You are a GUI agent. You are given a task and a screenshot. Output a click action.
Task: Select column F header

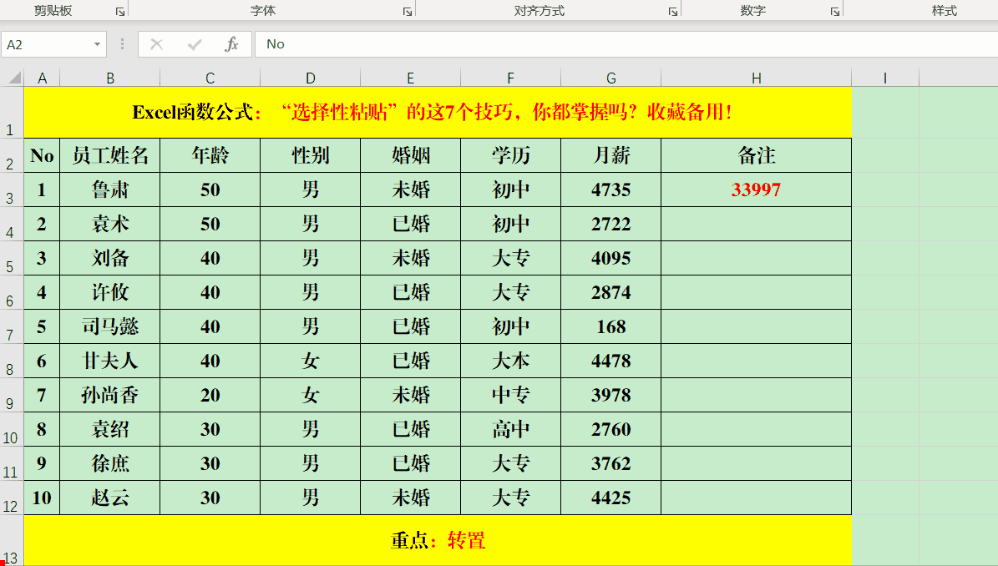pyautogui.click(x=510, y=78)
